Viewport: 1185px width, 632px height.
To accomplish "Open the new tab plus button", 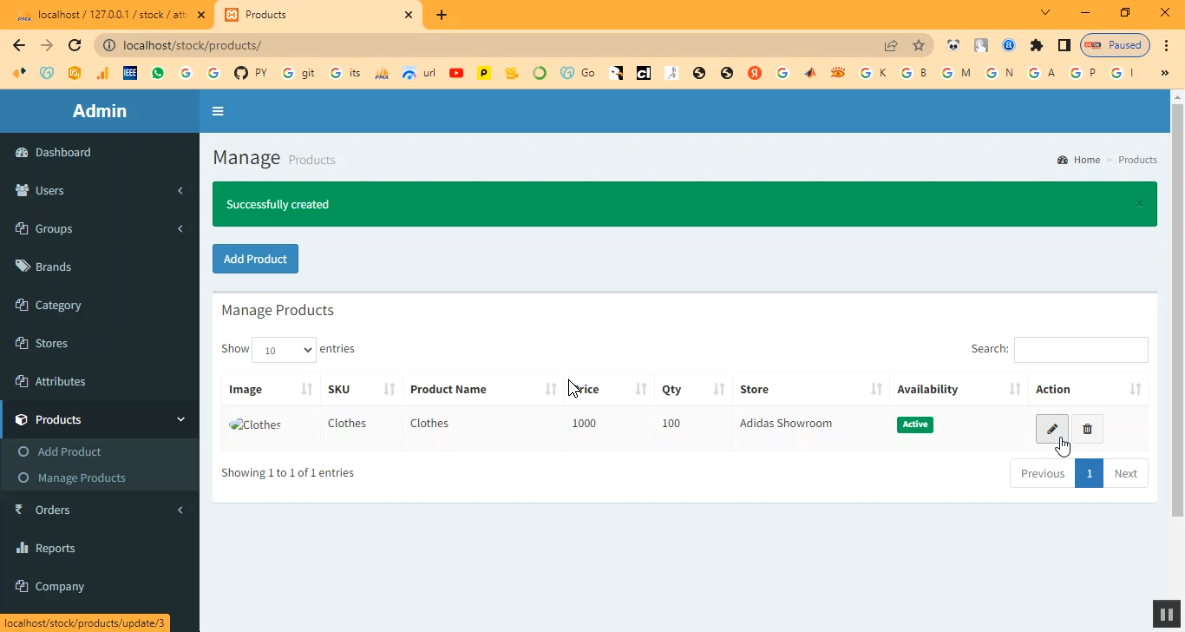I will (x=441, y=15).
